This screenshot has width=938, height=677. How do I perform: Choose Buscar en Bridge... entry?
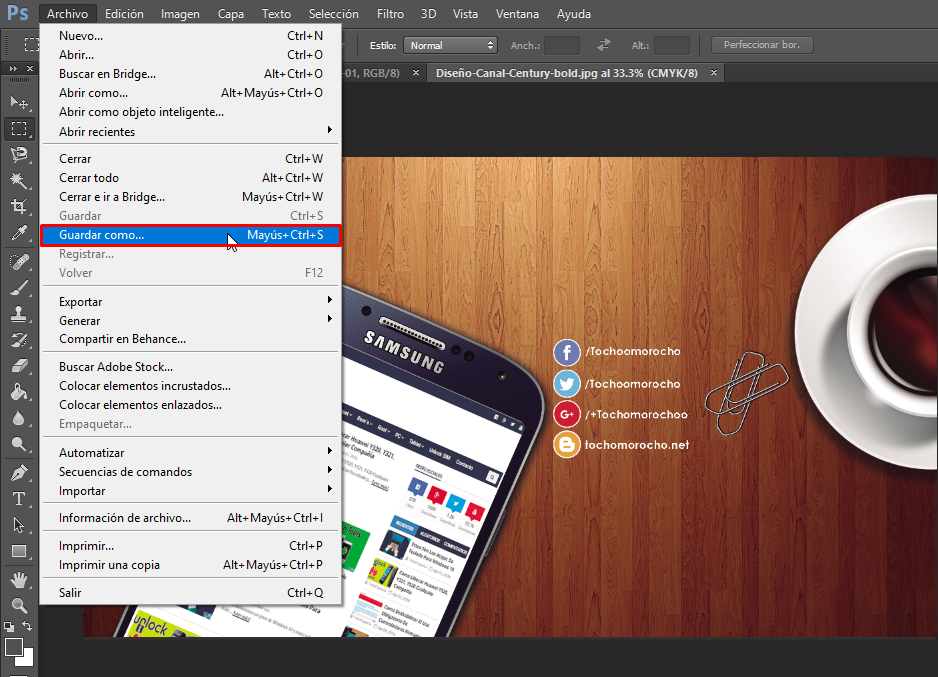click(x=190, y=74)
